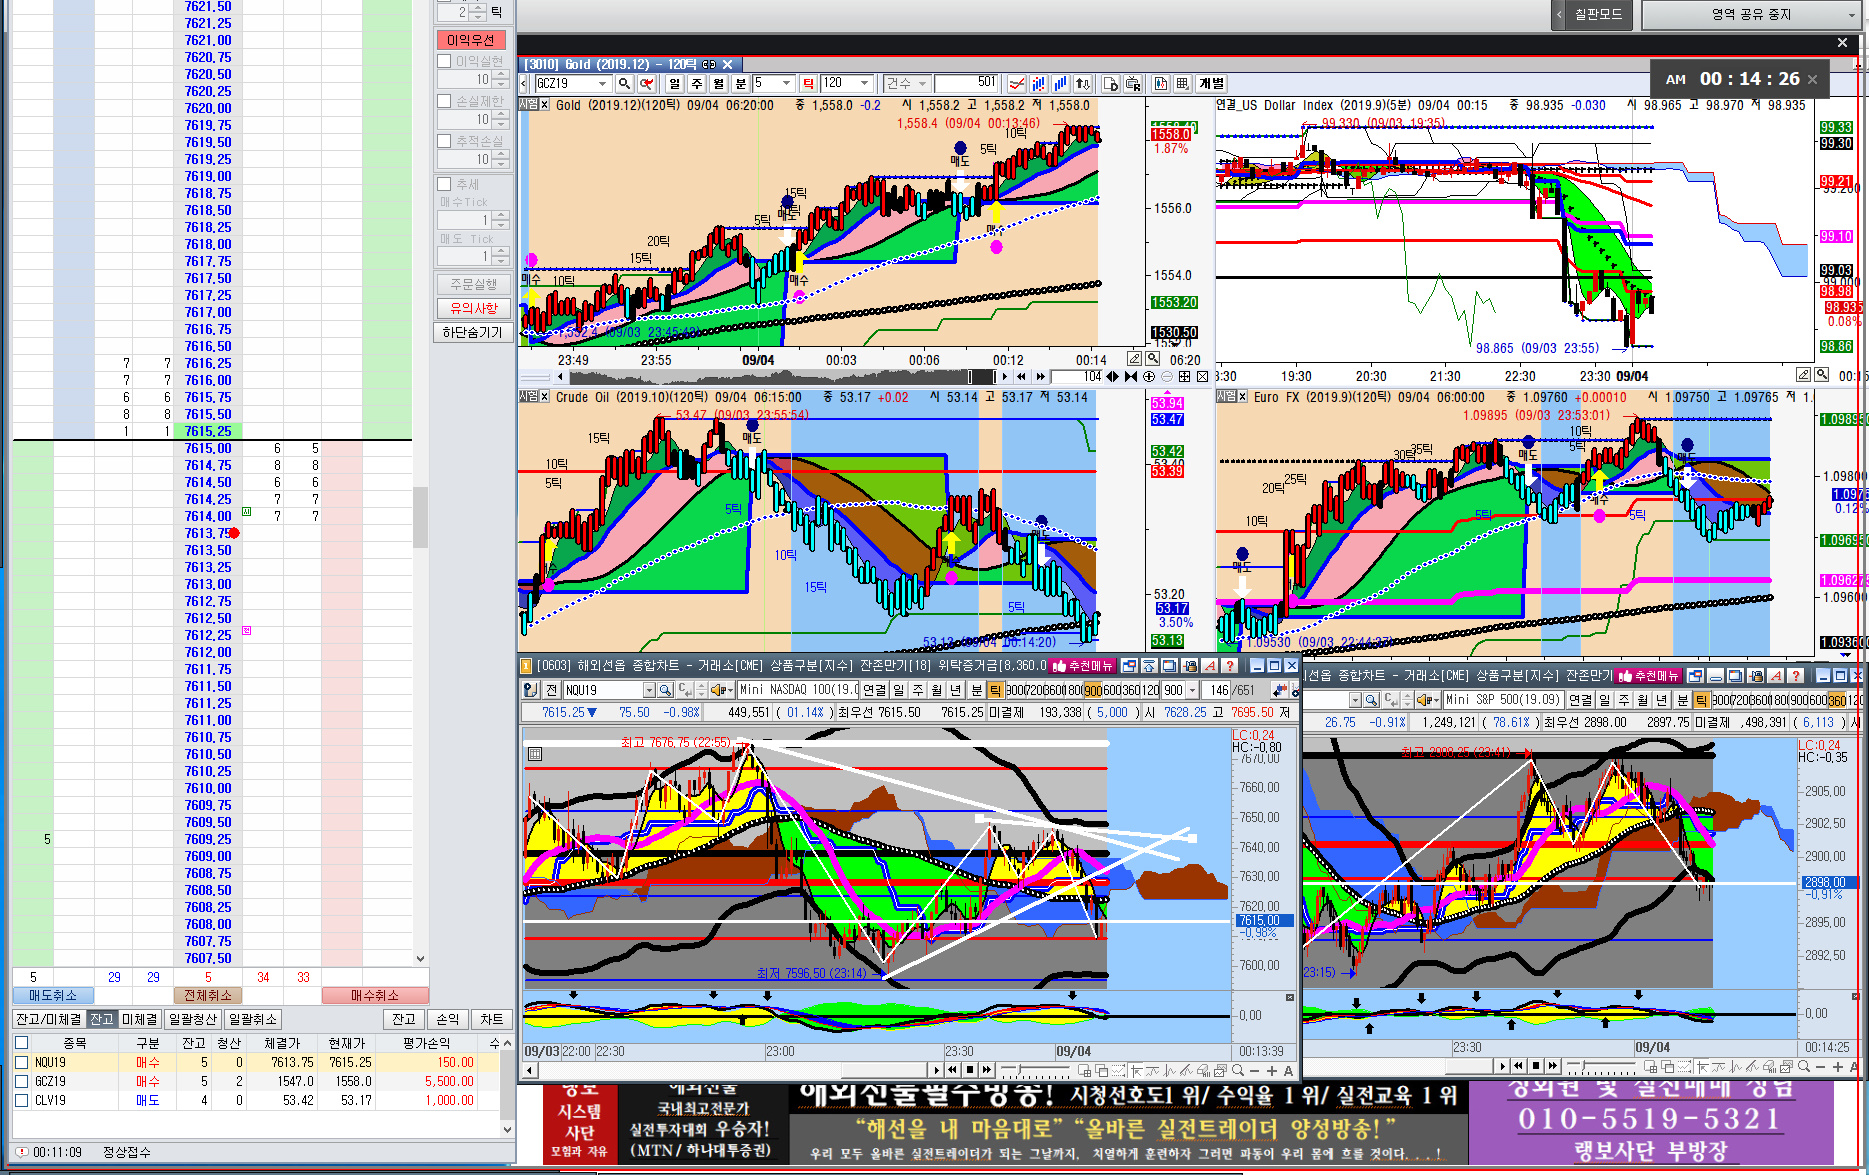The image size is (1869, 1175).
Task: Click screen R icon in Gold toolbar
Action: (1133, 83)
